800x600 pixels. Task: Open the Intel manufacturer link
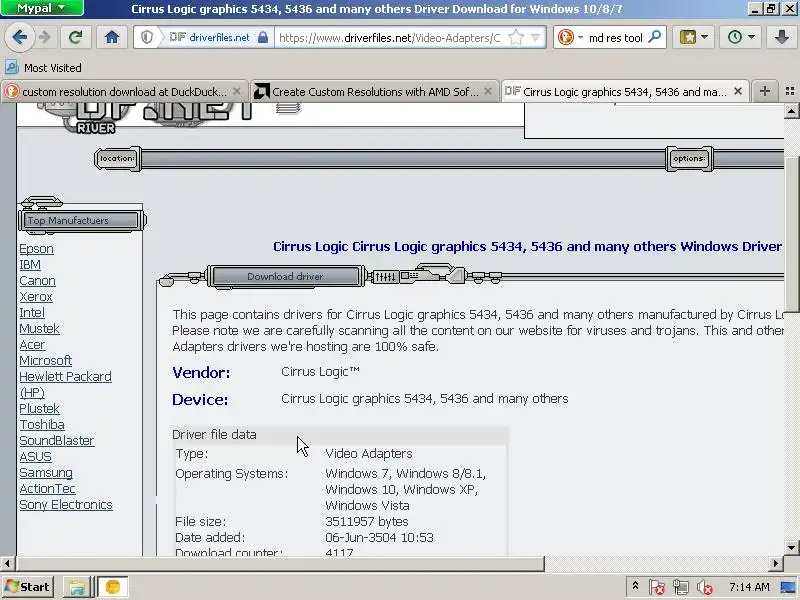tap(32, 313)
